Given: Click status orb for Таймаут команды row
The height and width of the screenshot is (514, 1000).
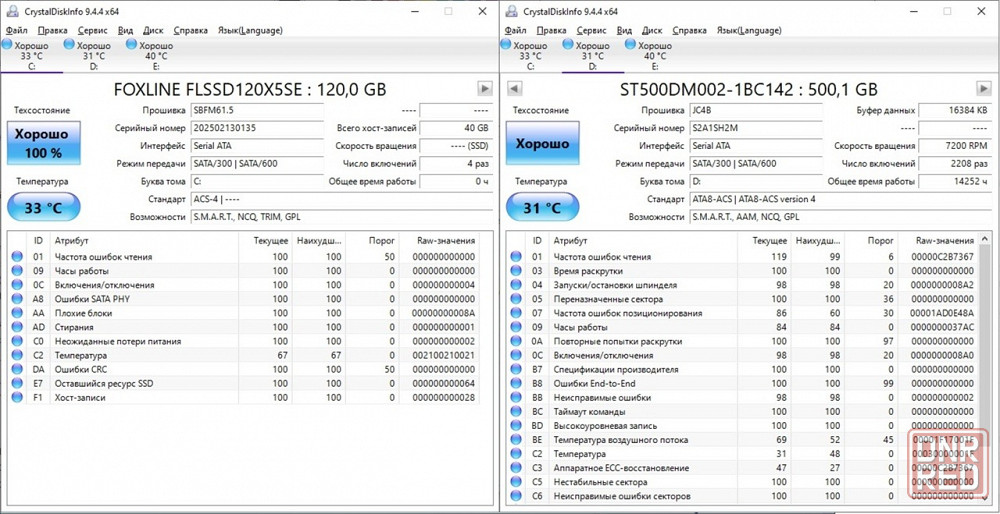Looking at the screenshot, I should tap(516, 411).
